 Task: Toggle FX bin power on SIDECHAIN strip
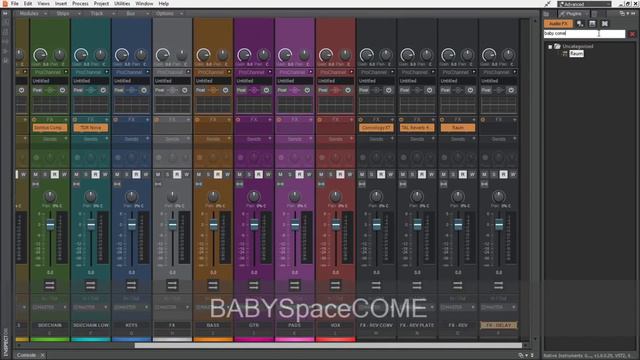34,120
